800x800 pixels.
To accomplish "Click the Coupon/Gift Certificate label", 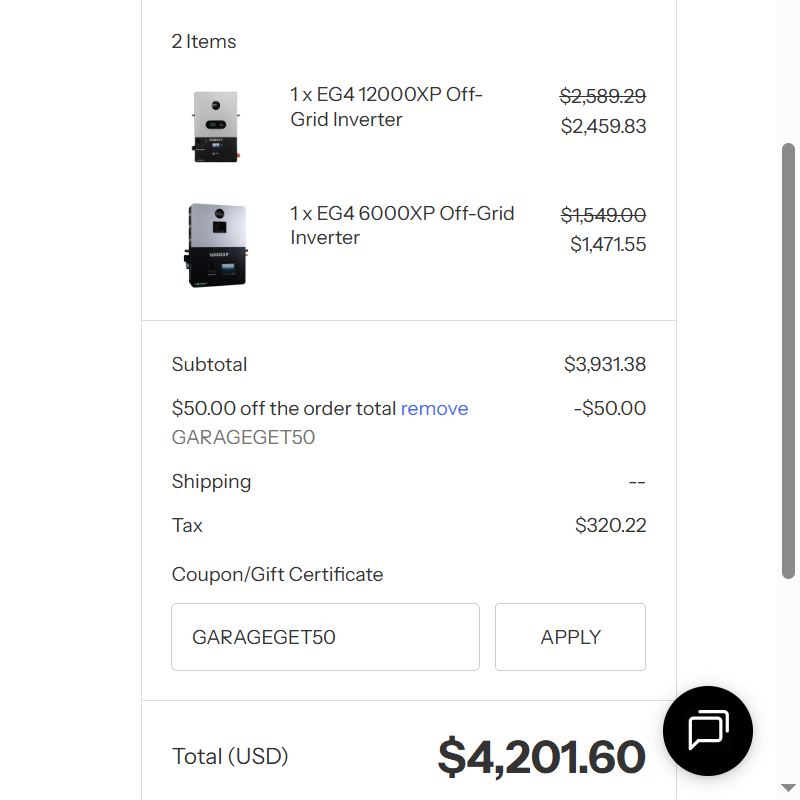I will [x=277, y=574].
